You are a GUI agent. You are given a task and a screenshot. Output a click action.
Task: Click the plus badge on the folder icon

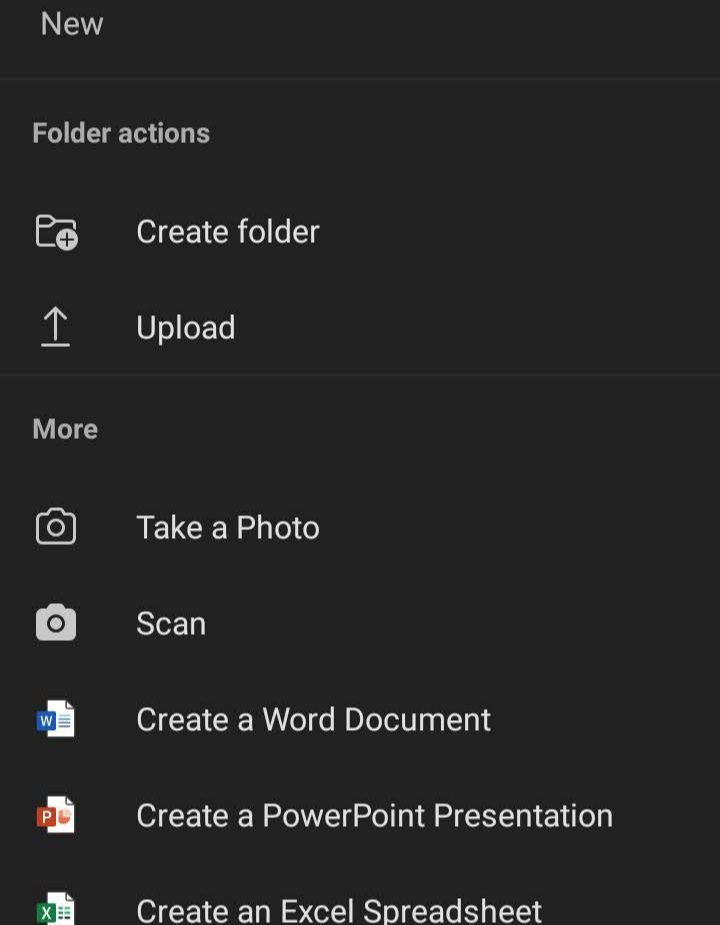pos(67,240)
